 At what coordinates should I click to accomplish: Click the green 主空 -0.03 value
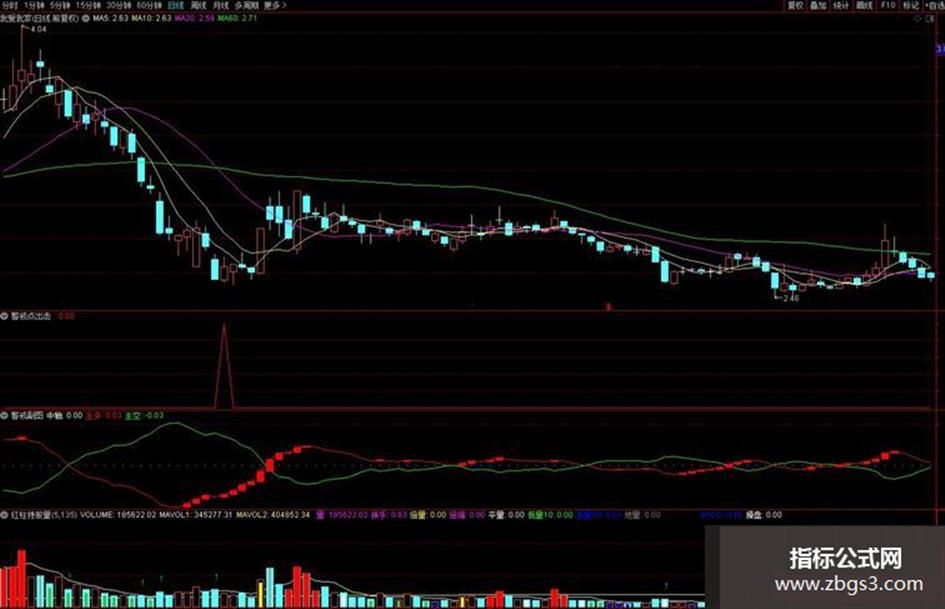pos(144,415)
